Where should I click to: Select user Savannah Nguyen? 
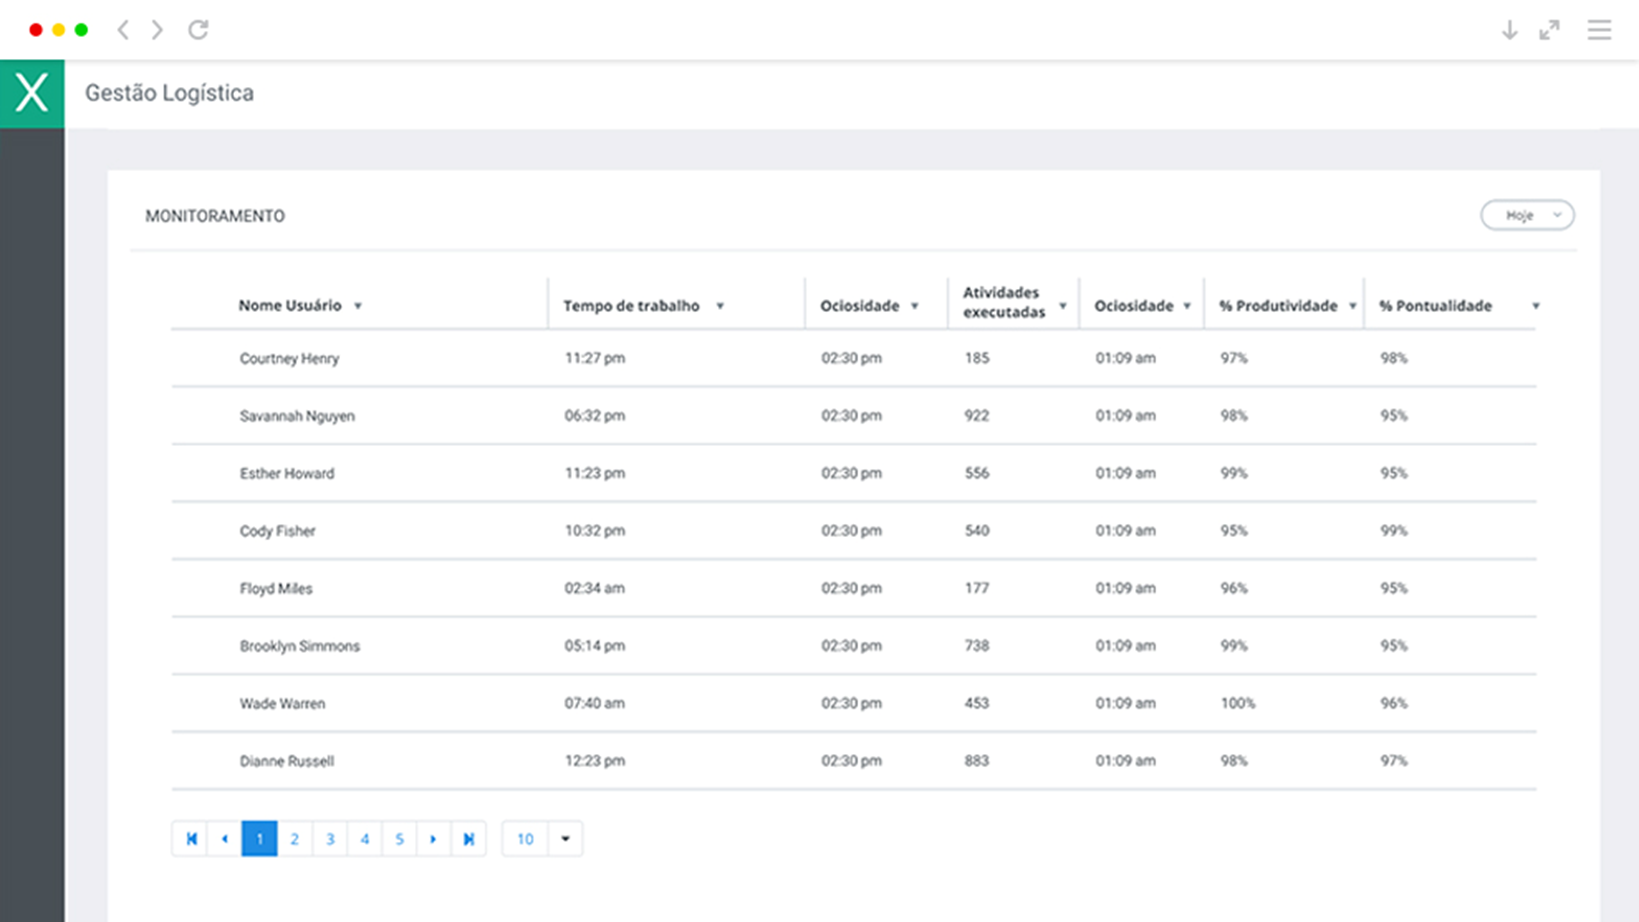[x=297, y=416]
